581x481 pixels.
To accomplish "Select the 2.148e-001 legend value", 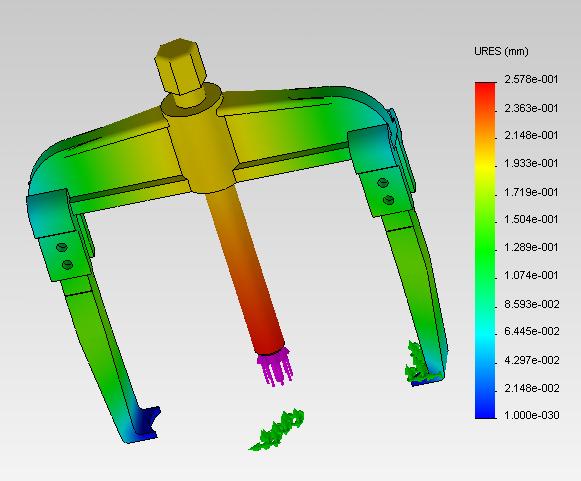I will click(531, 135).
